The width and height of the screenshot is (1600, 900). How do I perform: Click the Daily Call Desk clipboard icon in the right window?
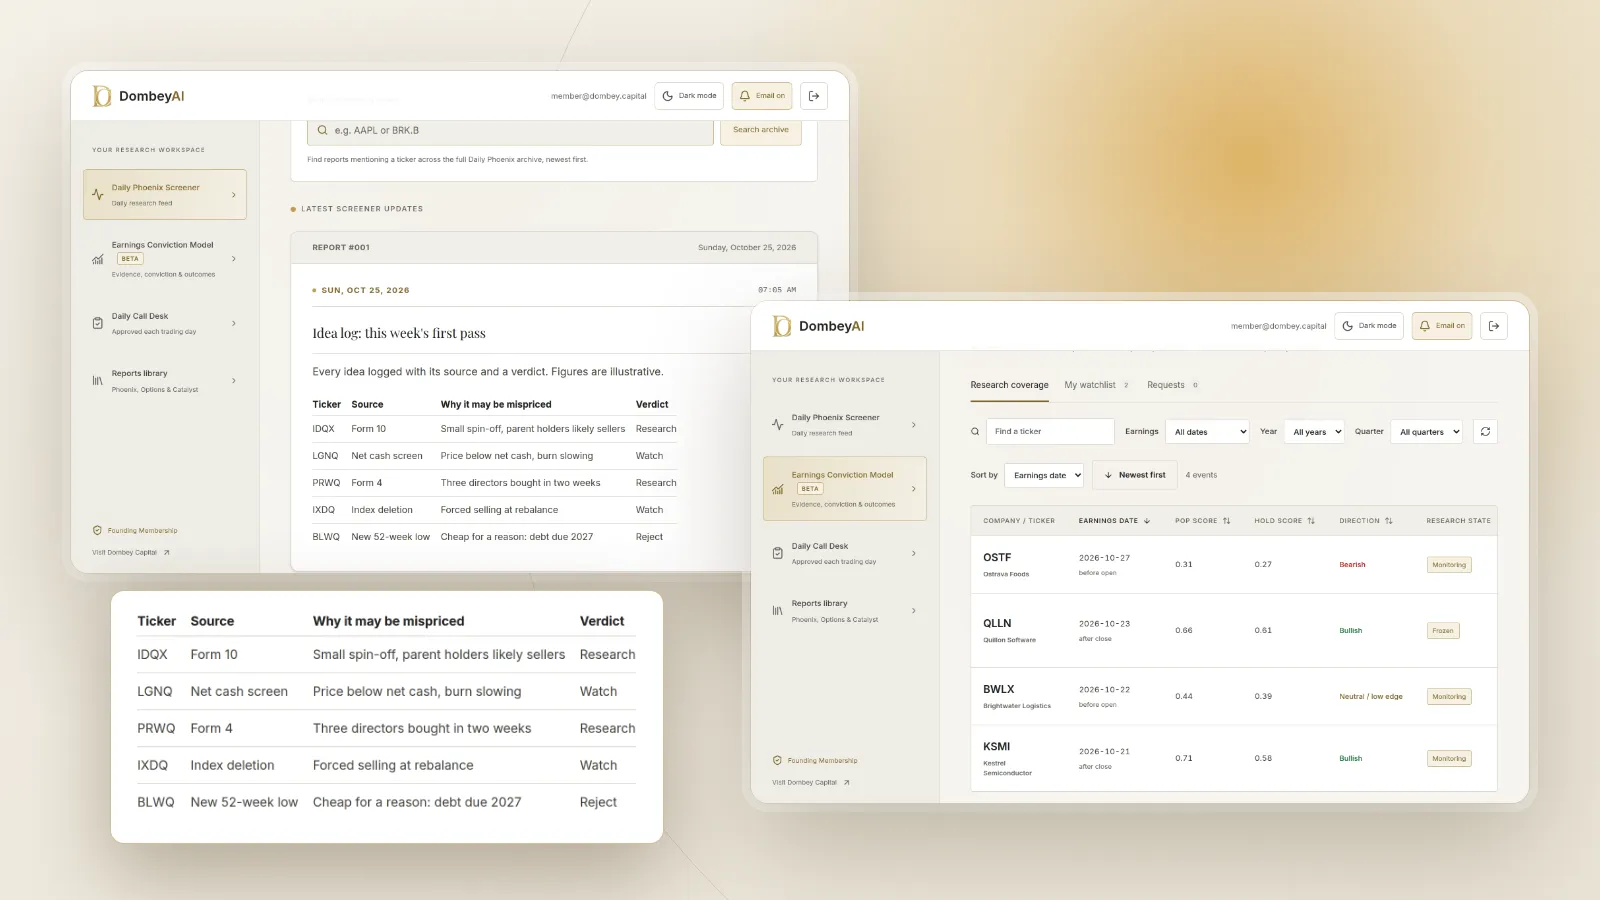pyautogui.click(x=777, y=553)
